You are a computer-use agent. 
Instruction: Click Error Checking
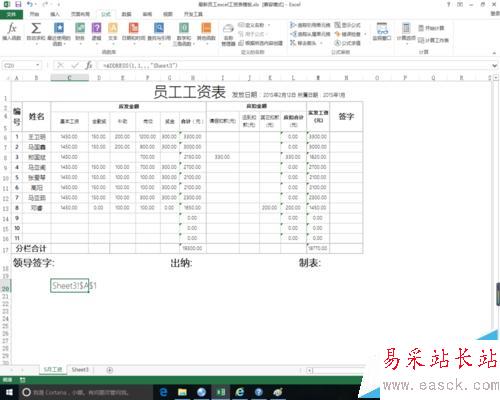coord(348,34)
